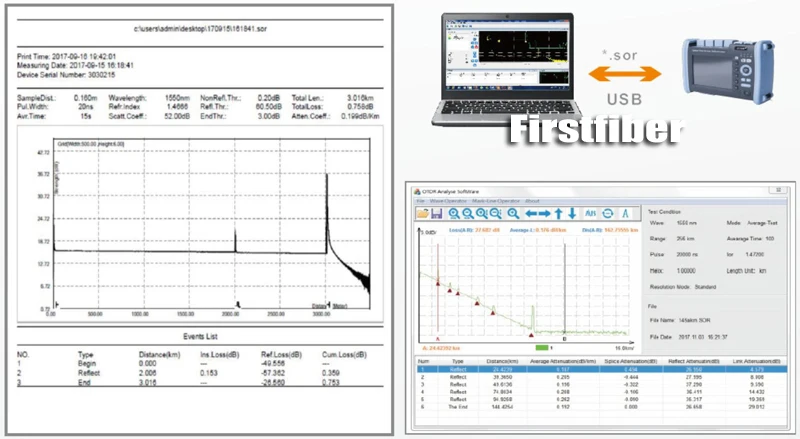Viewport: 800px width, 439px height.
Task: Click the 'Reflect Attenuation(dB)' column header
Action: click(x=694, y=361)
